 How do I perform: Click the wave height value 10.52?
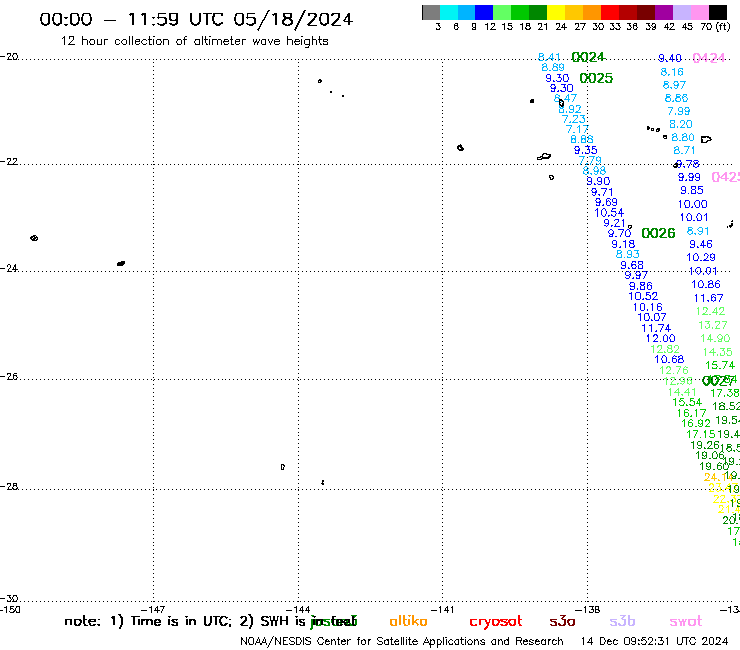click(x=643, y=296)
